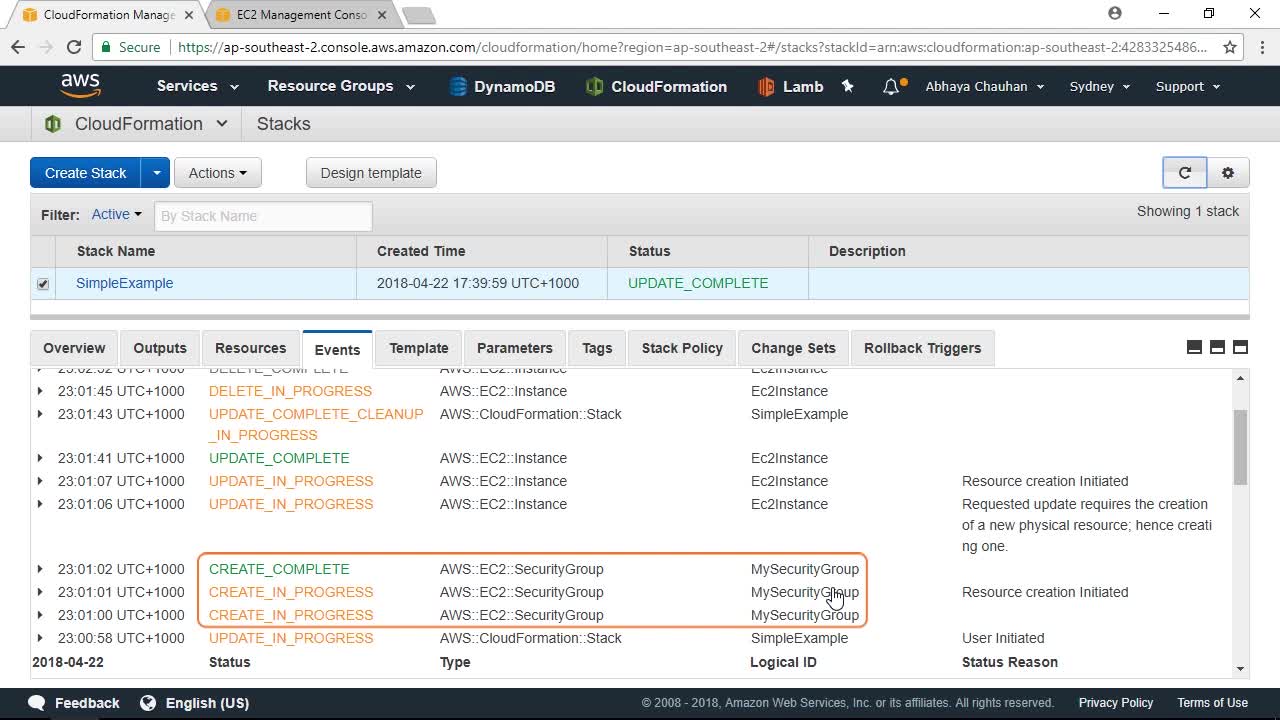Open the CloudFormation breadcrumb dropdown
Screen dimensions: 1280x720
tap(222, 124)
